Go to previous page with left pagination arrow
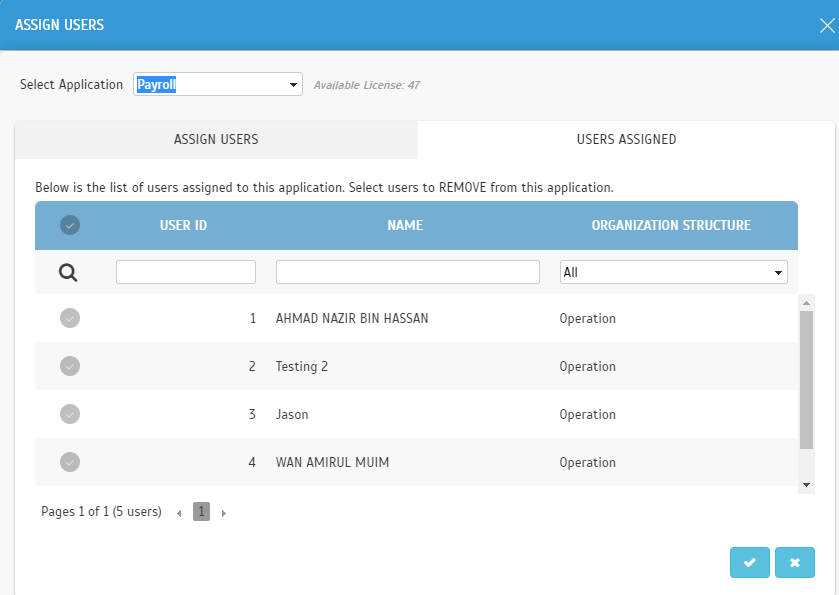Screen dimensions: 839x595 click(179, 513)
